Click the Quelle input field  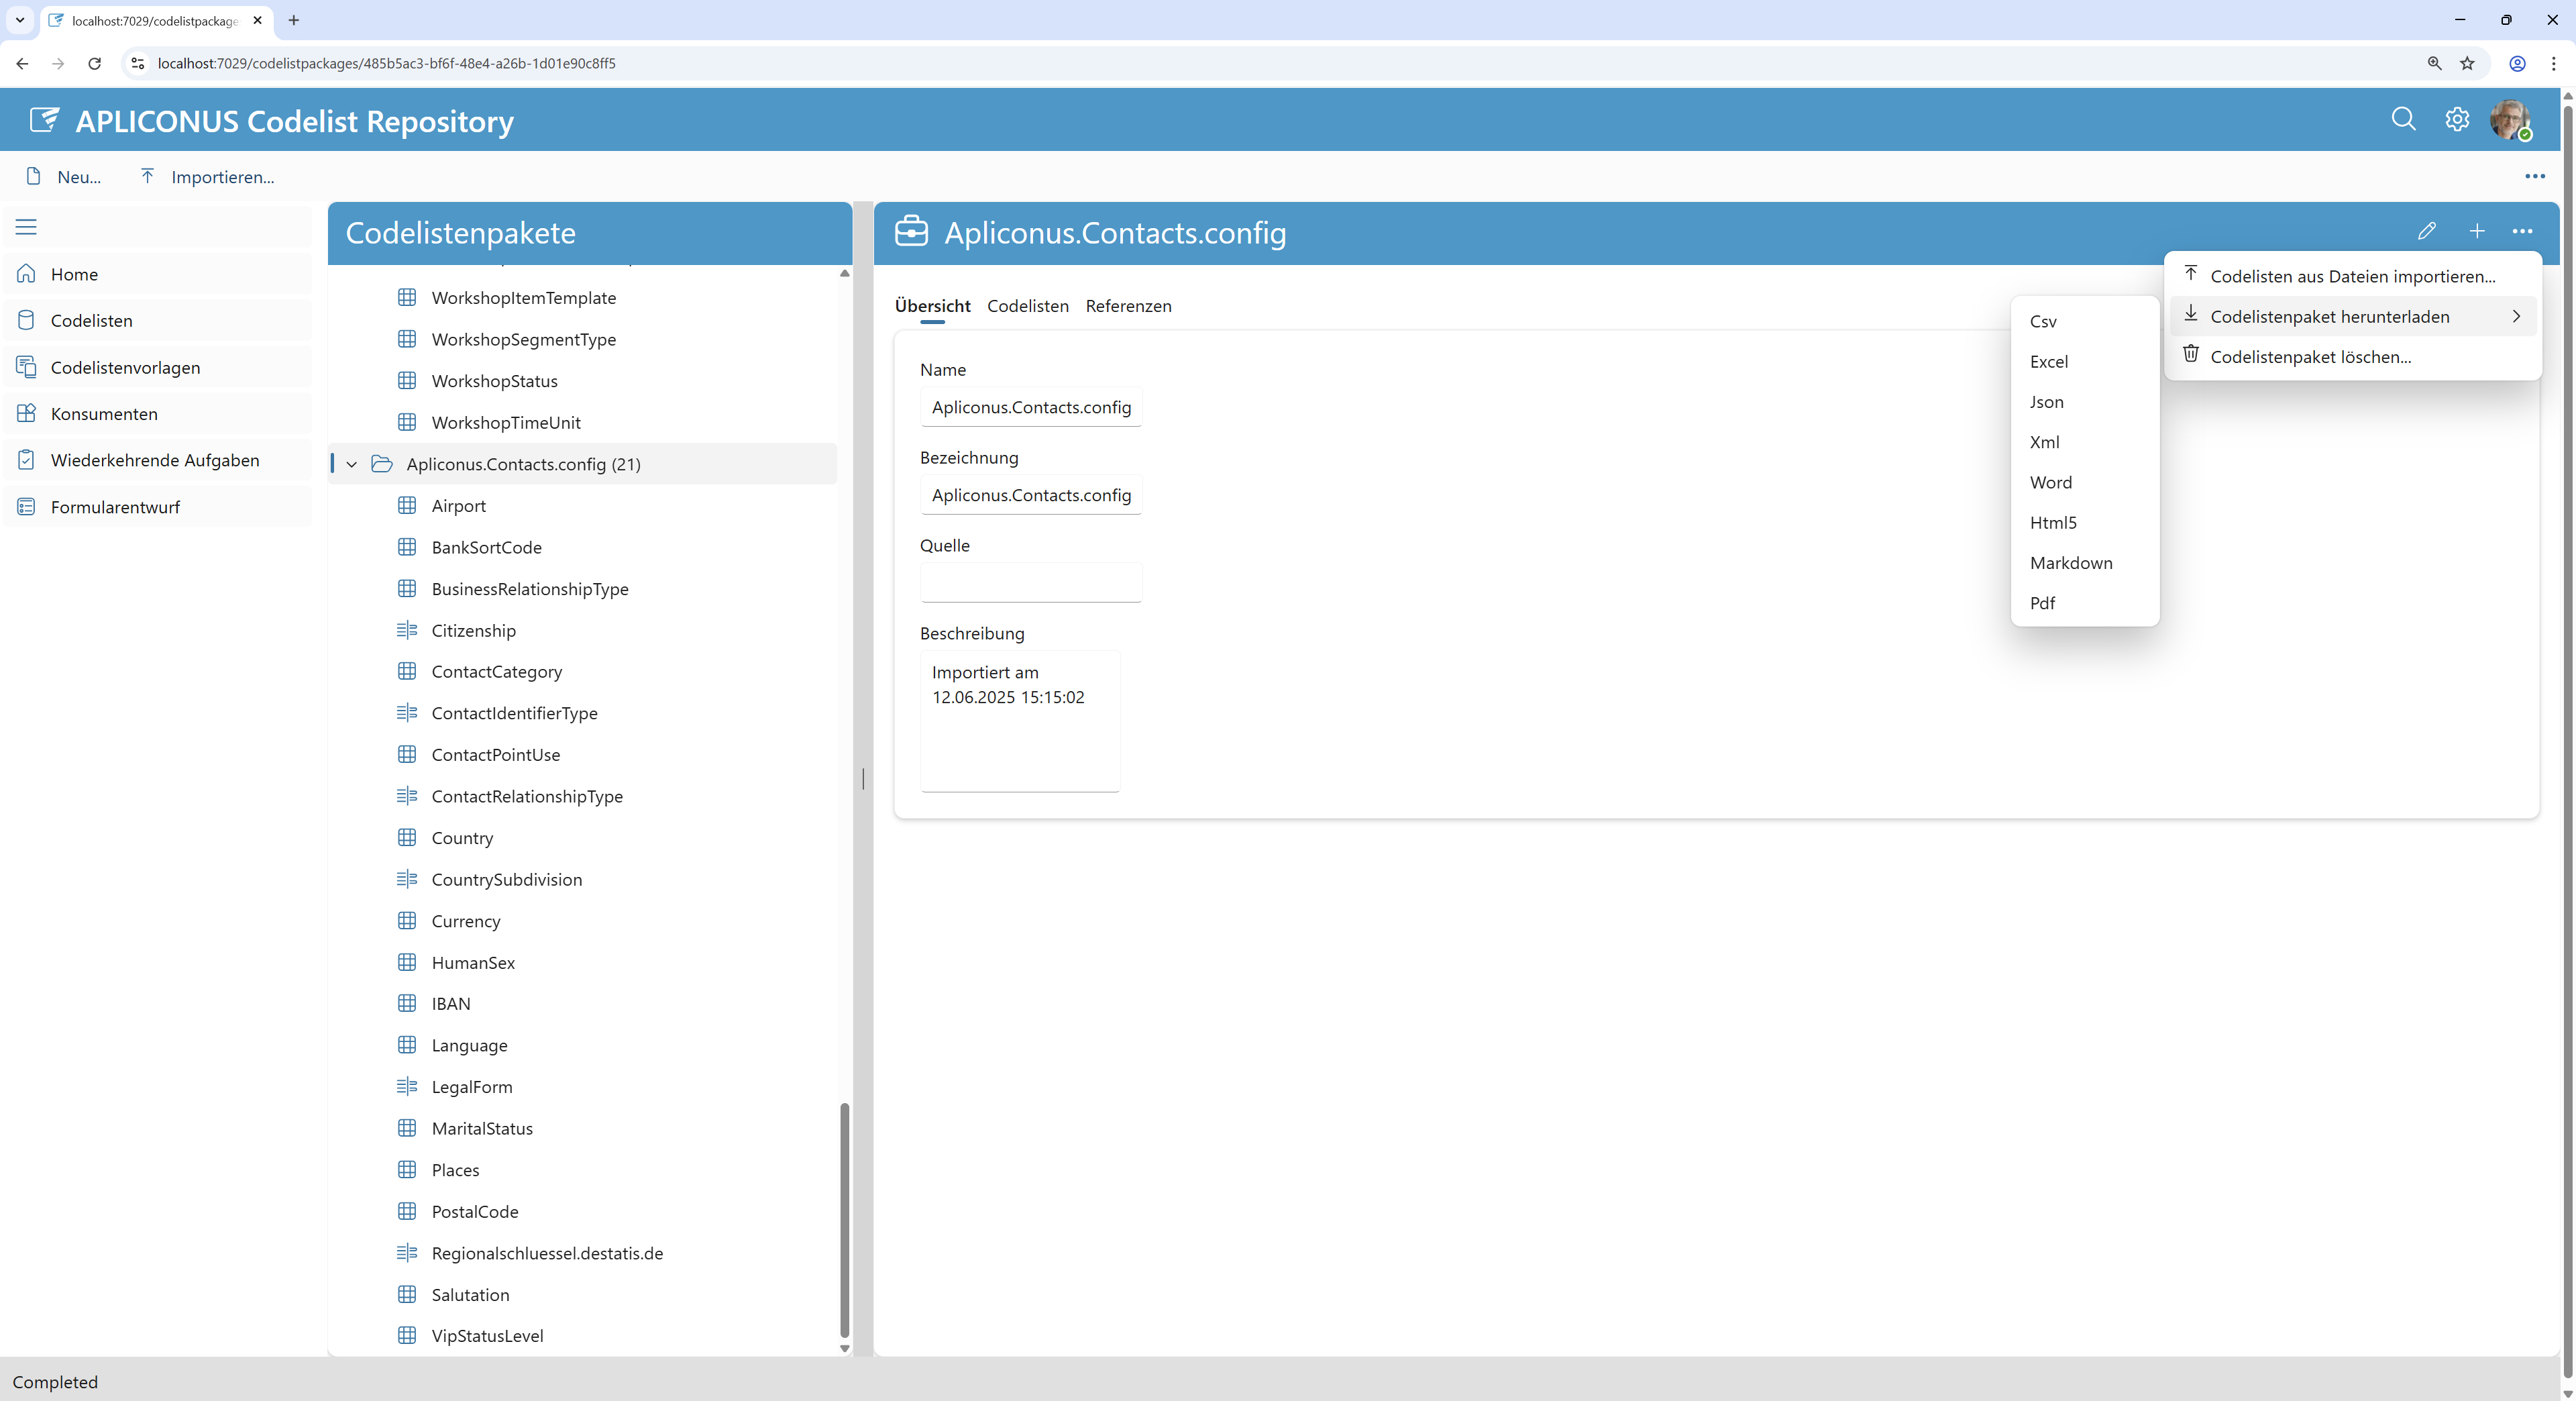(1030, 582)
